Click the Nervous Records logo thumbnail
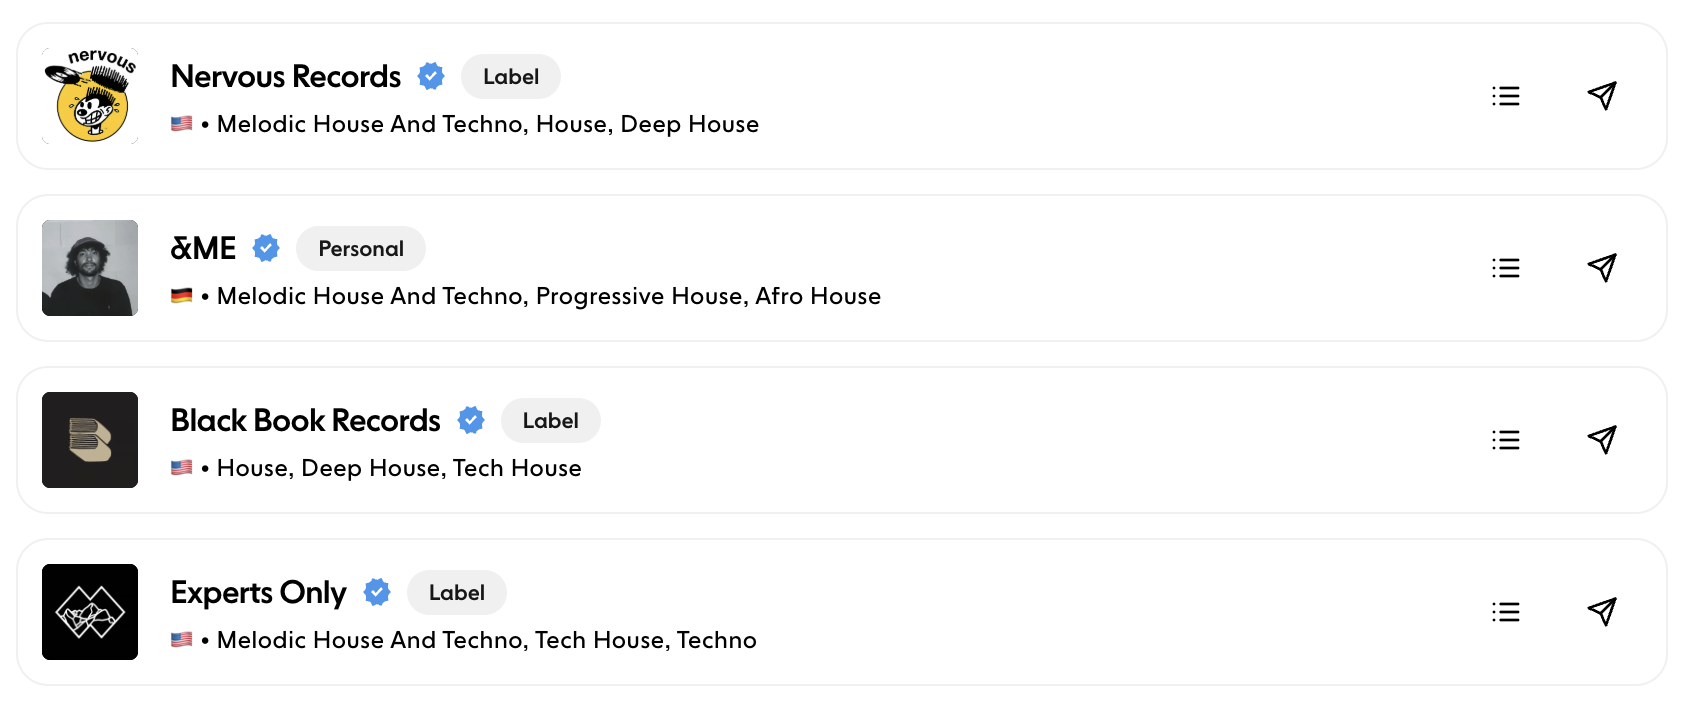 [x=90, y=96]
